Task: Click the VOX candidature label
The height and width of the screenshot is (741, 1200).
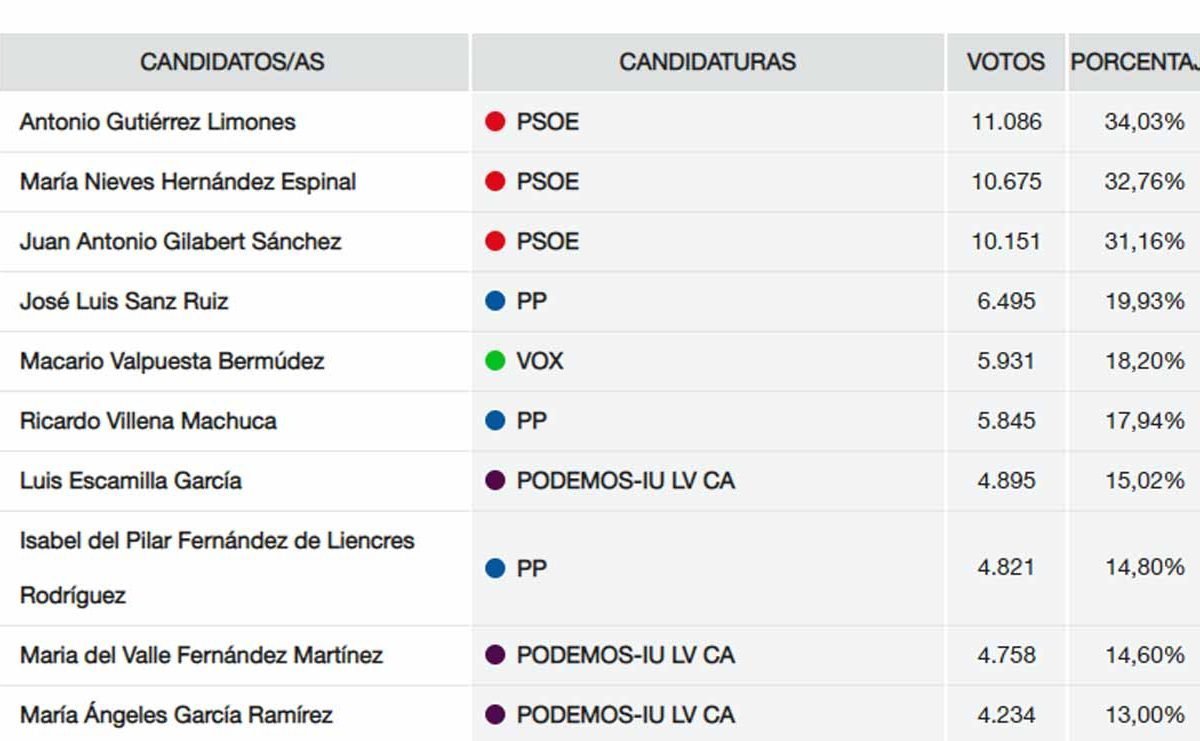Action: 540,361
